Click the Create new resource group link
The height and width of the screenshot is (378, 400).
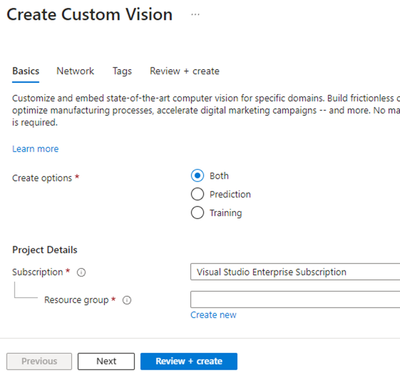[213, 315]
